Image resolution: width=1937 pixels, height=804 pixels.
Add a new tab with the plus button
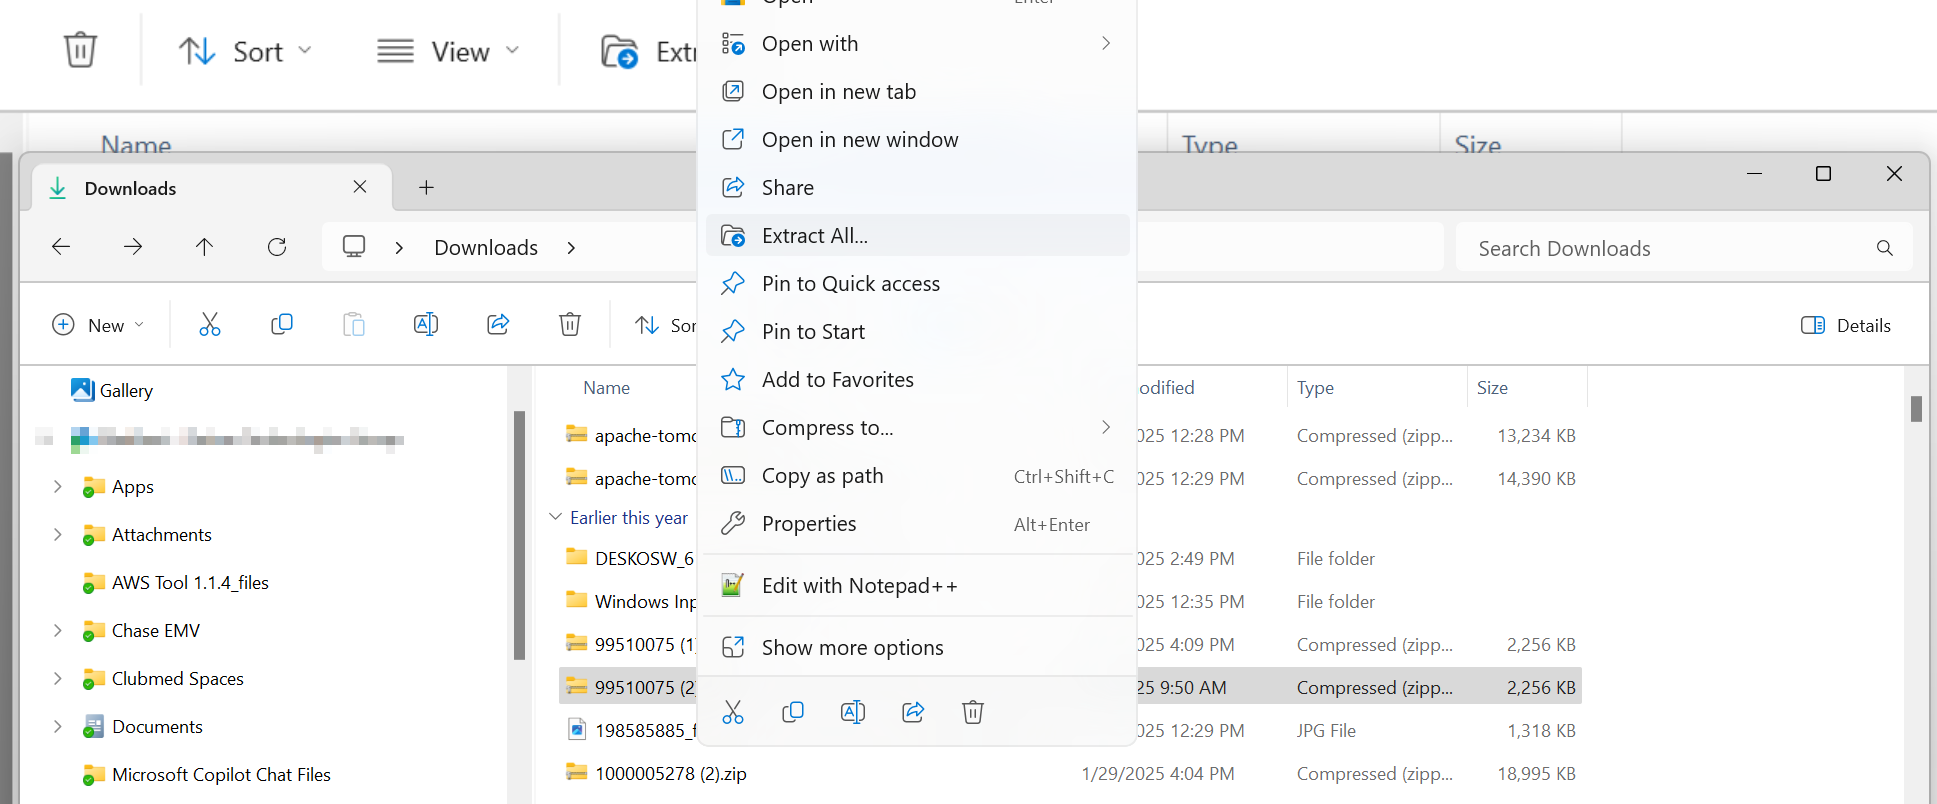click(426, 187)
